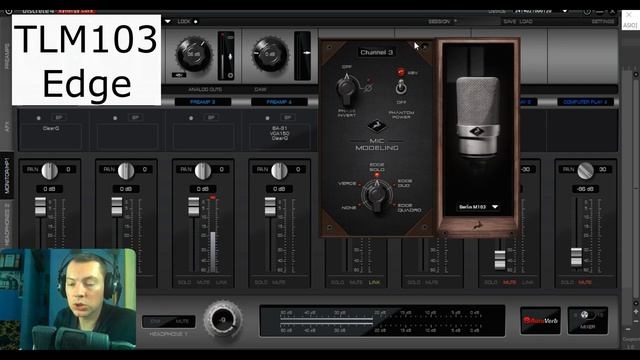Screen dimensions: 640x360
Task: Turn the Headphone 1 volume knob
Action: click(x=223, y=320)
